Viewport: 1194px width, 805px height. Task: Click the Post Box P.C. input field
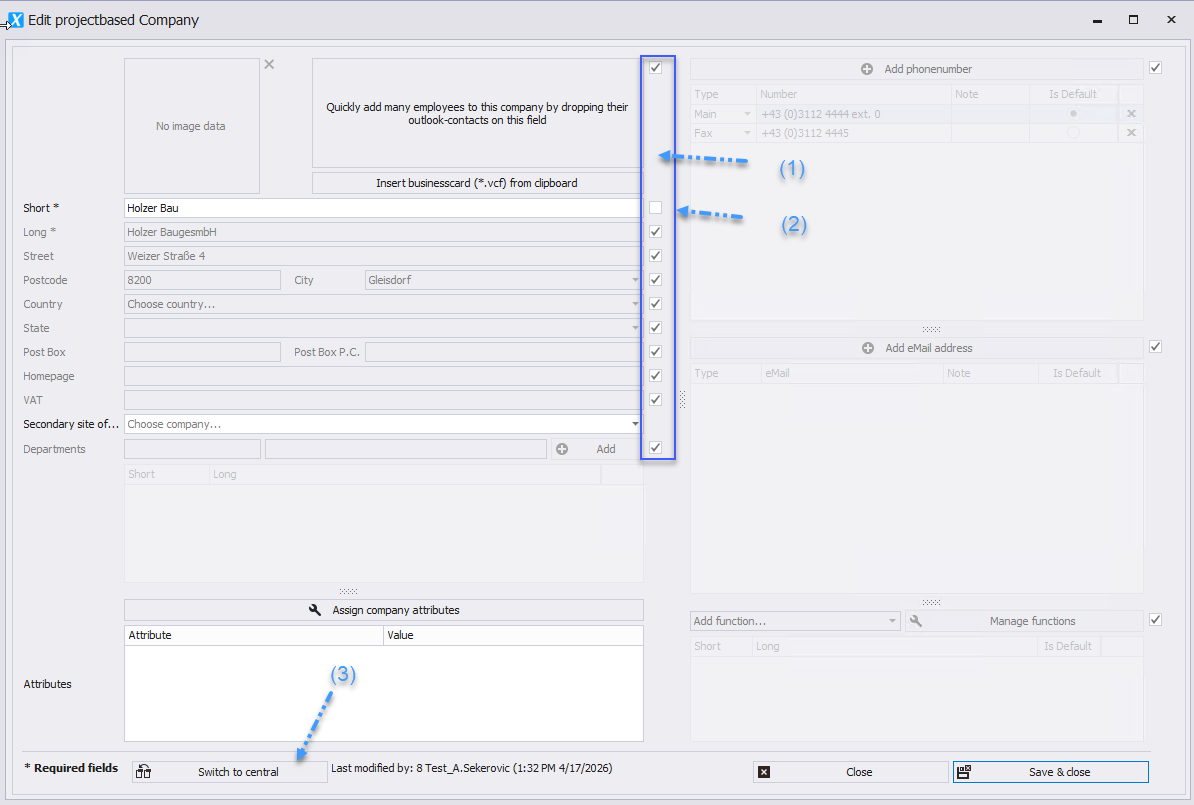(503, 352)
